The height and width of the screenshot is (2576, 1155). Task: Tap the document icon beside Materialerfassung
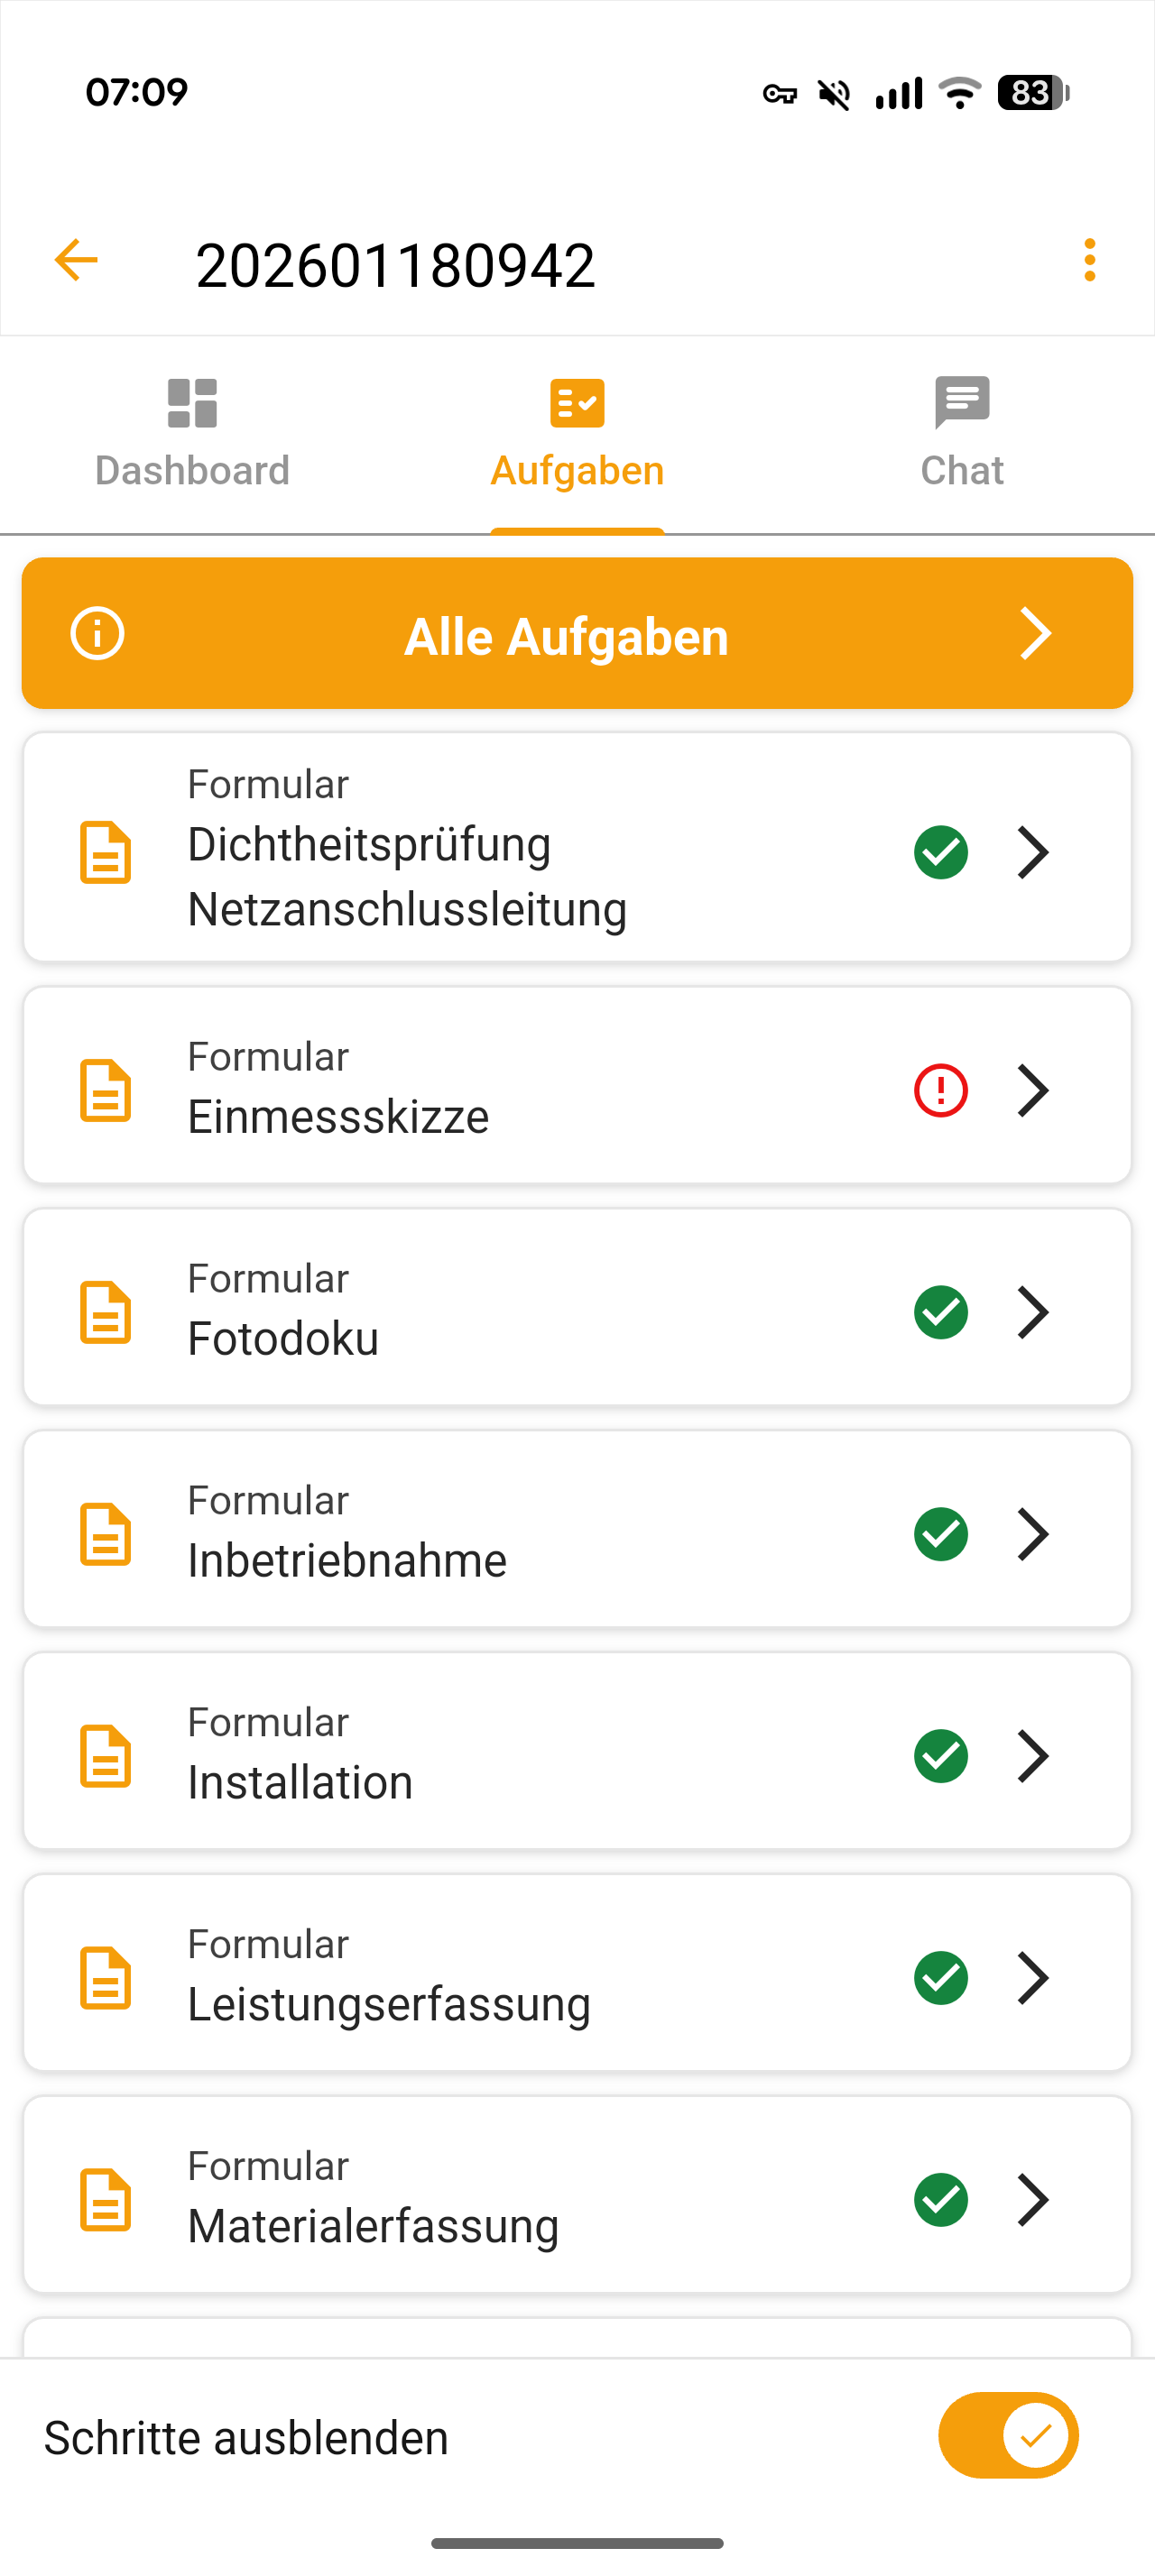pos(105,2200)
